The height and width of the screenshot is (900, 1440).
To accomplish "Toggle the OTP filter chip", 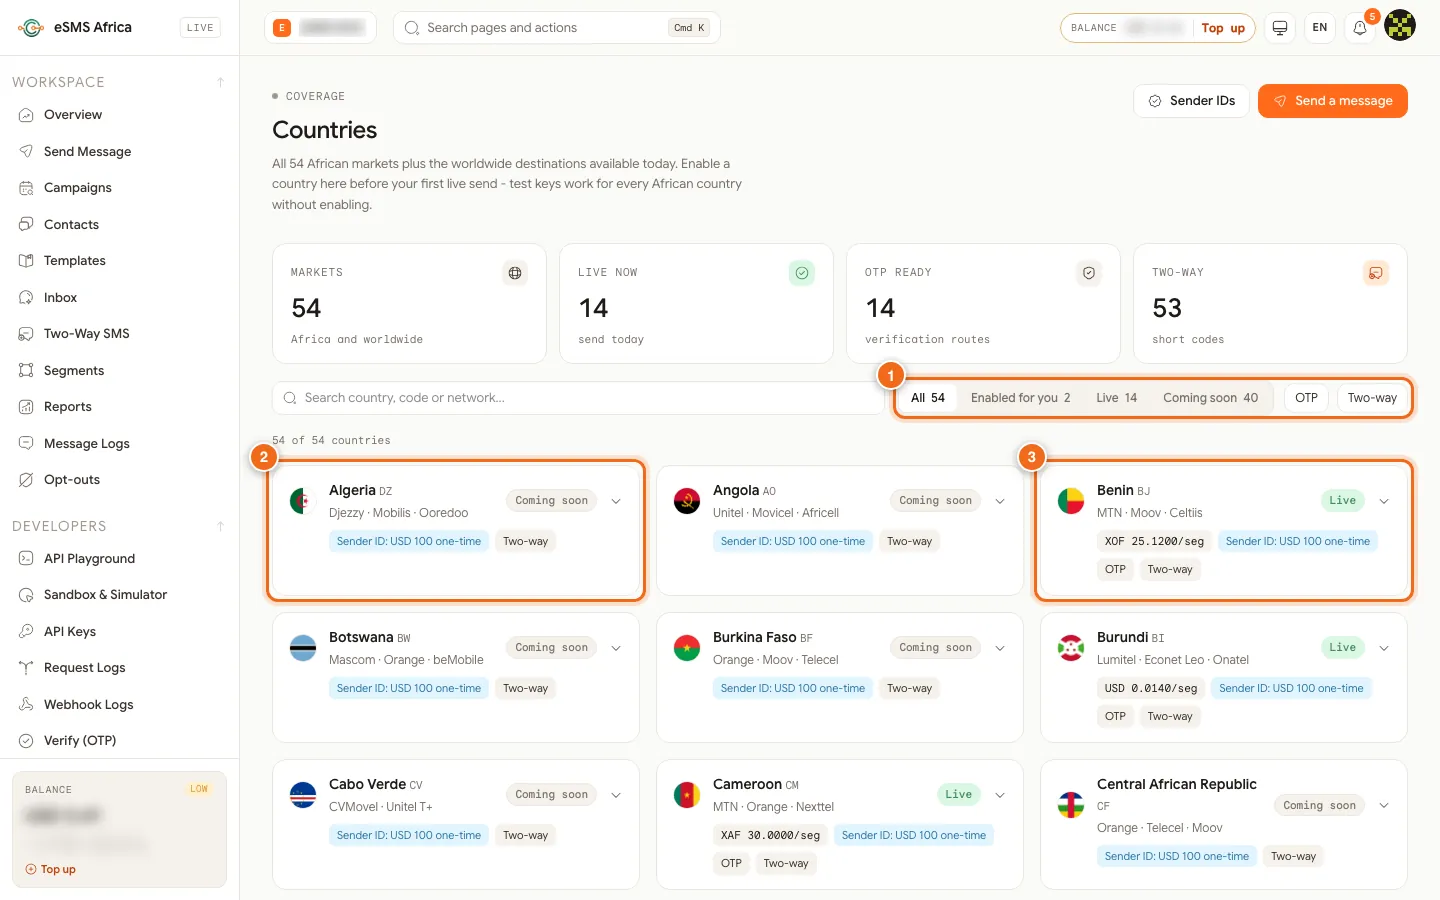I will pos(1306,398).
